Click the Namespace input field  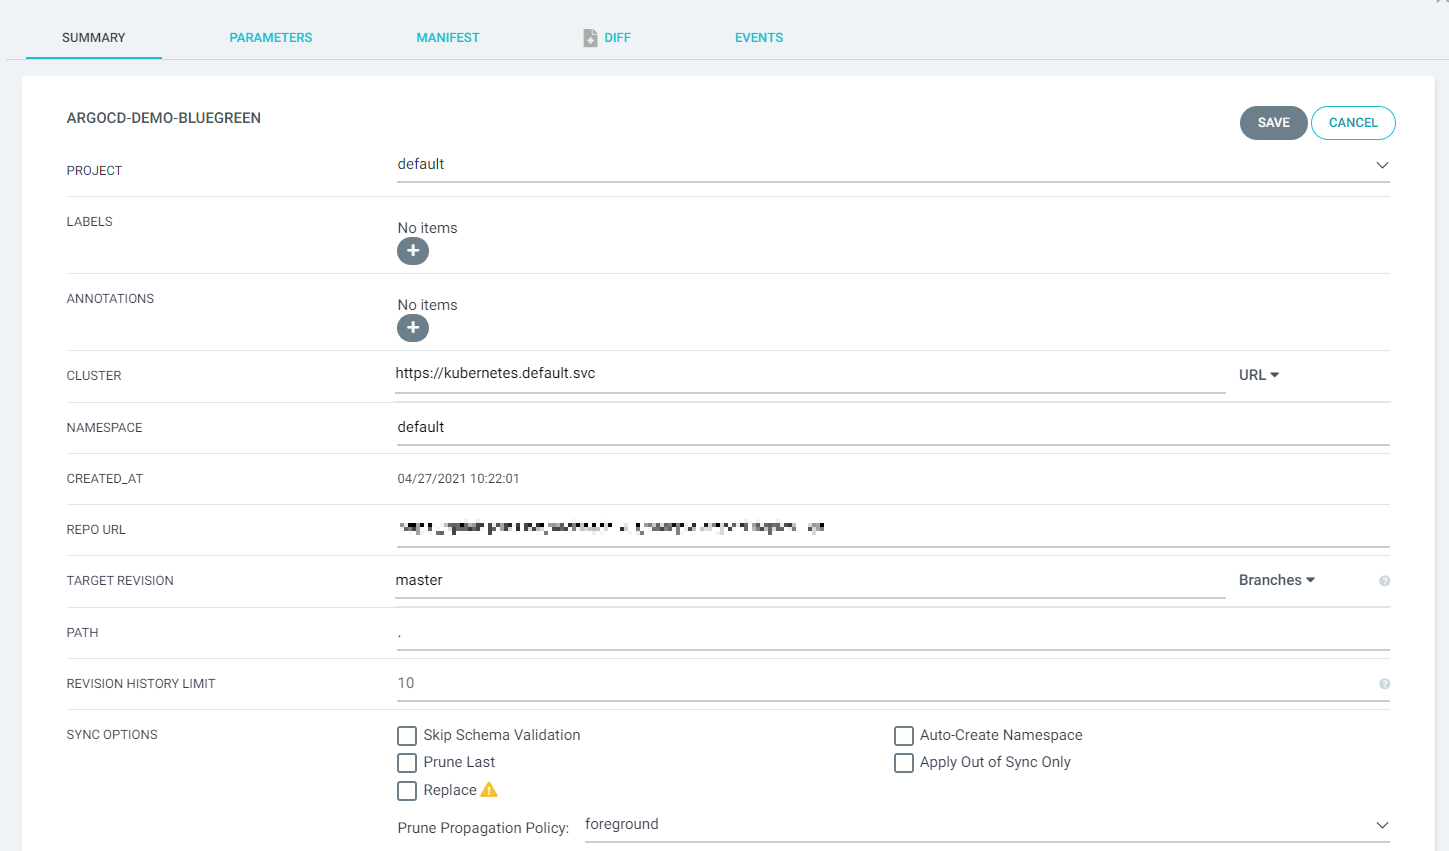893,428
